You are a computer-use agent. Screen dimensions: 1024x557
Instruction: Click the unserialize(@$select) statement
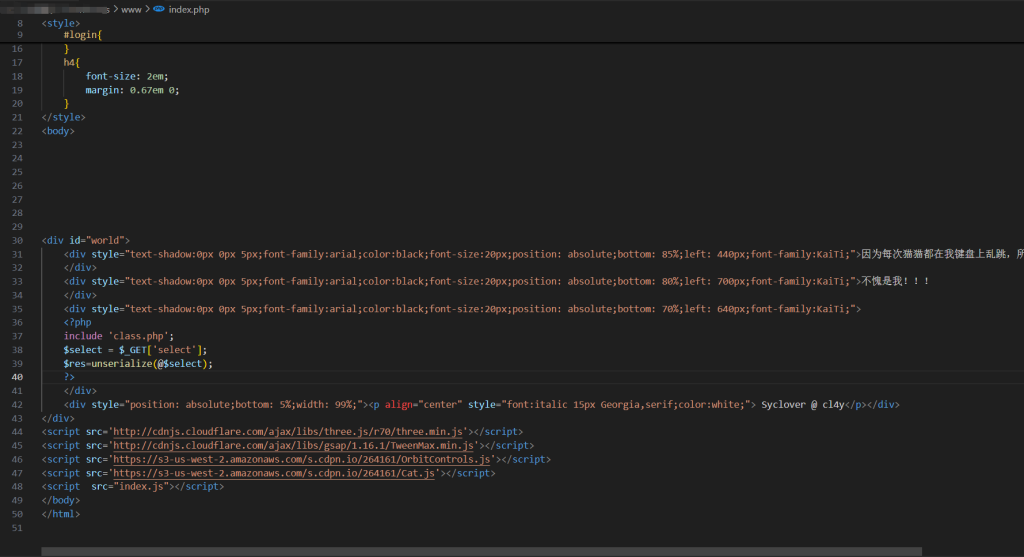point(138,363)
